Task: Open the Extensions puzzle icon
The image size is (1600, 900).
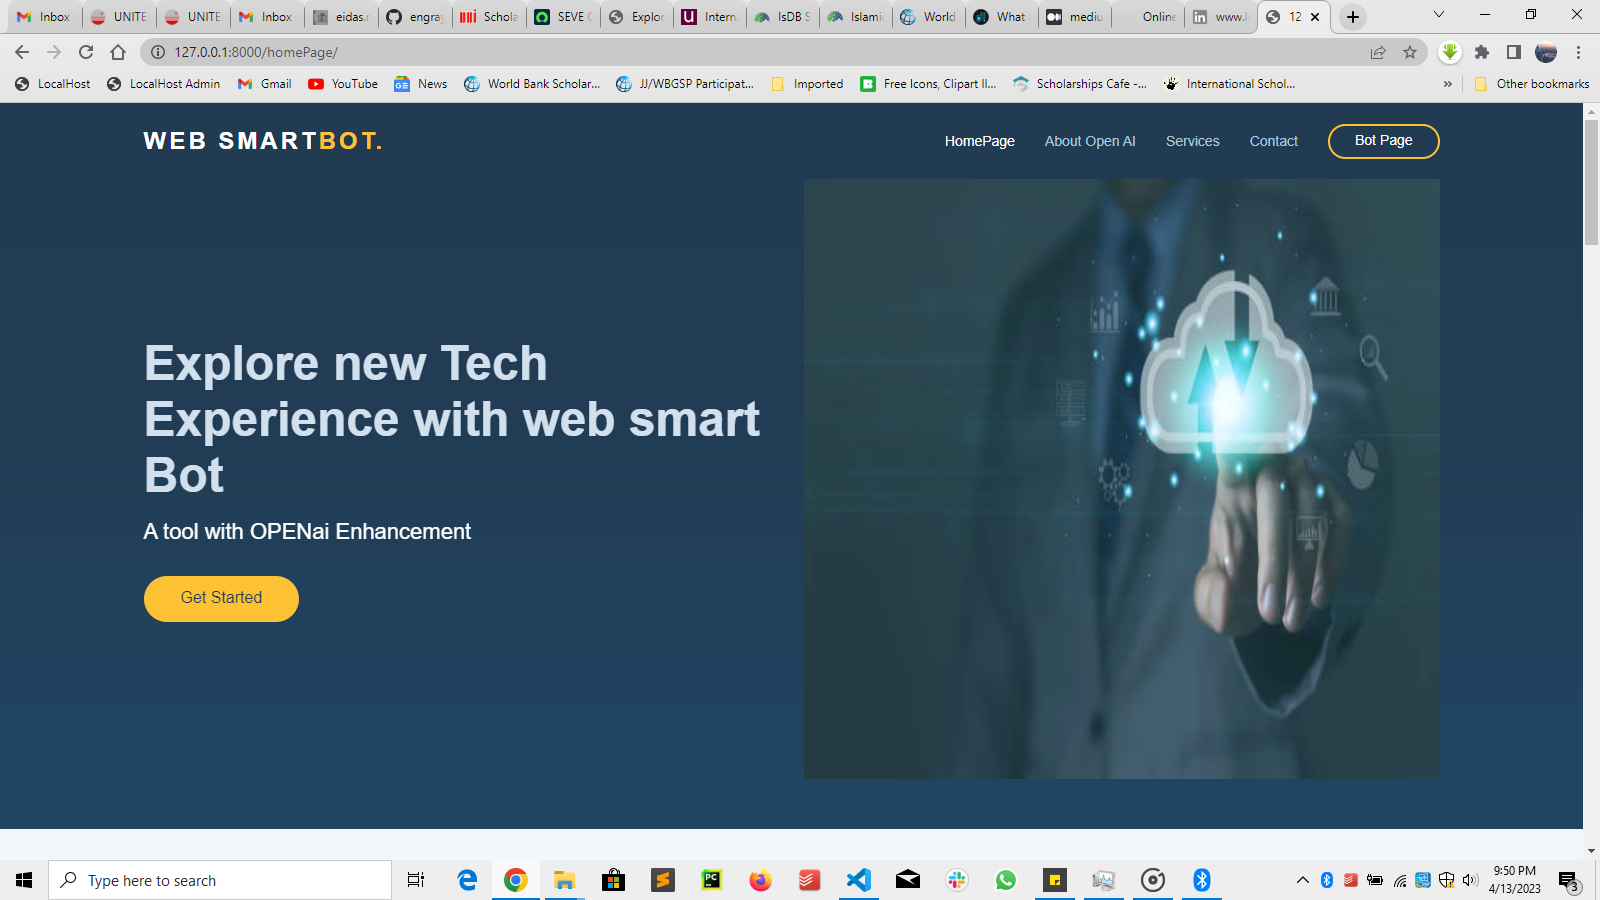Action: coord(1482,52)
